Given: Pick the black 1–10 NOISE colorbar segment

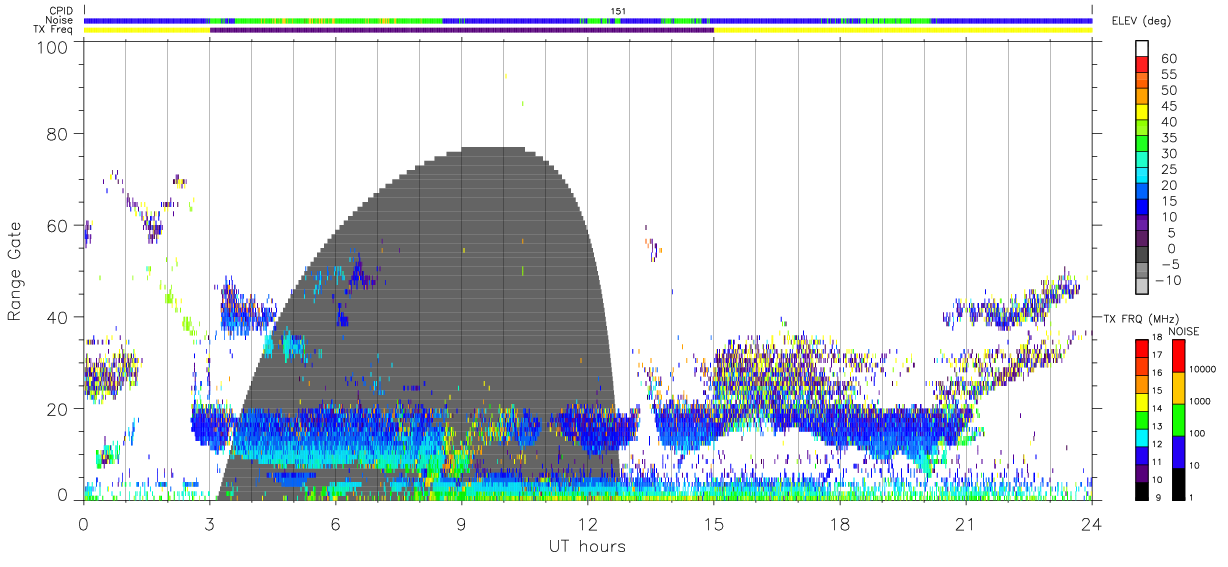Looking at the screenshot, I should tap(1177, 484).
